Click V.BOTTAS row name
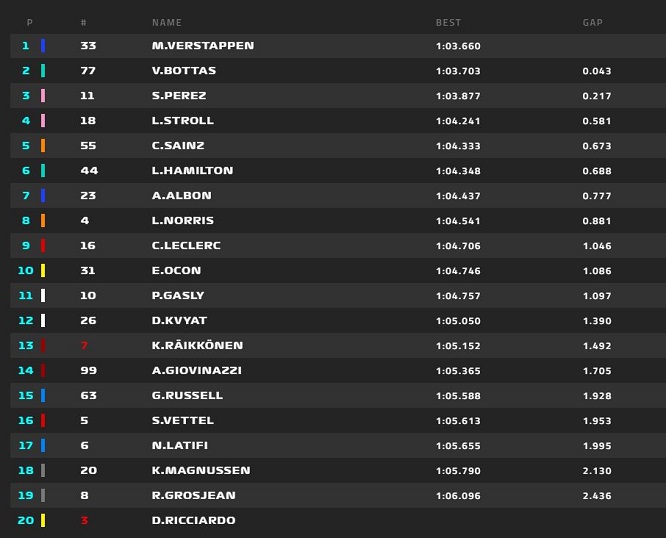Image resolution: width=666 pixels, height=538 pixels. click(184, 71)
